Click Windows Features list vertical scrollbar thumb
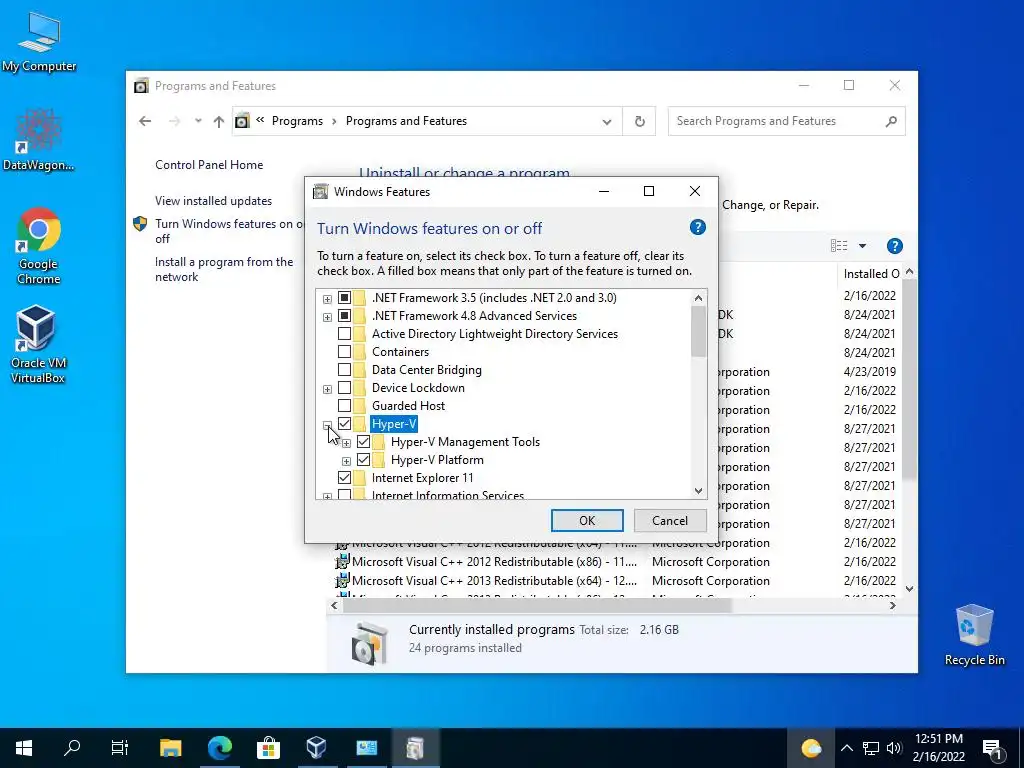1024x768 pixels. [x=698, y=331]
